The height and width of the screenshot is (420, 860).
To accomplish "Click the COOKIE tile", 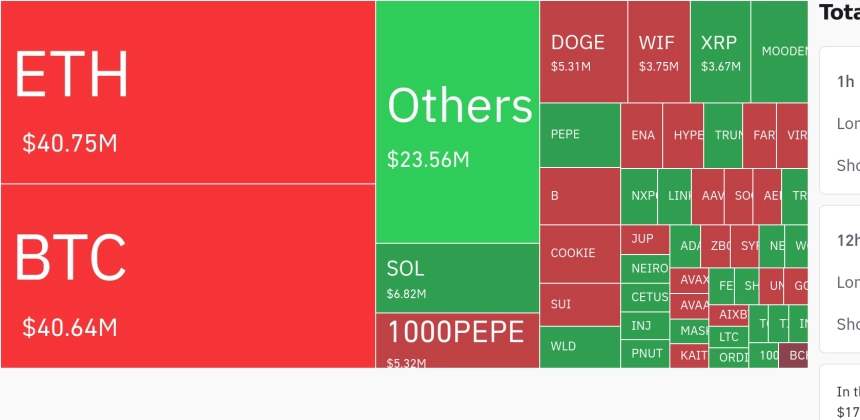I will click(x=580, y=254).
